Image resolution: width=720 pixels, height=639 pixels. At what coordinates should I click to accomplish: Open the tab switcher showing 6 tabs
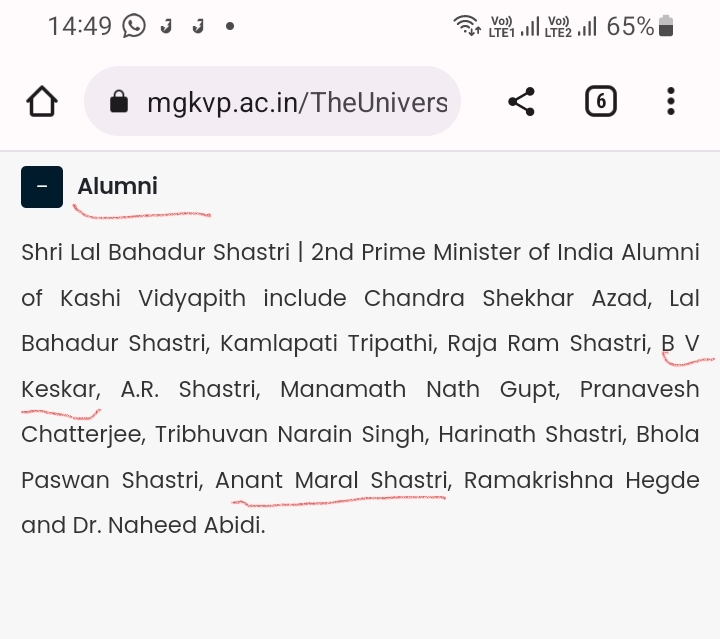600,101
